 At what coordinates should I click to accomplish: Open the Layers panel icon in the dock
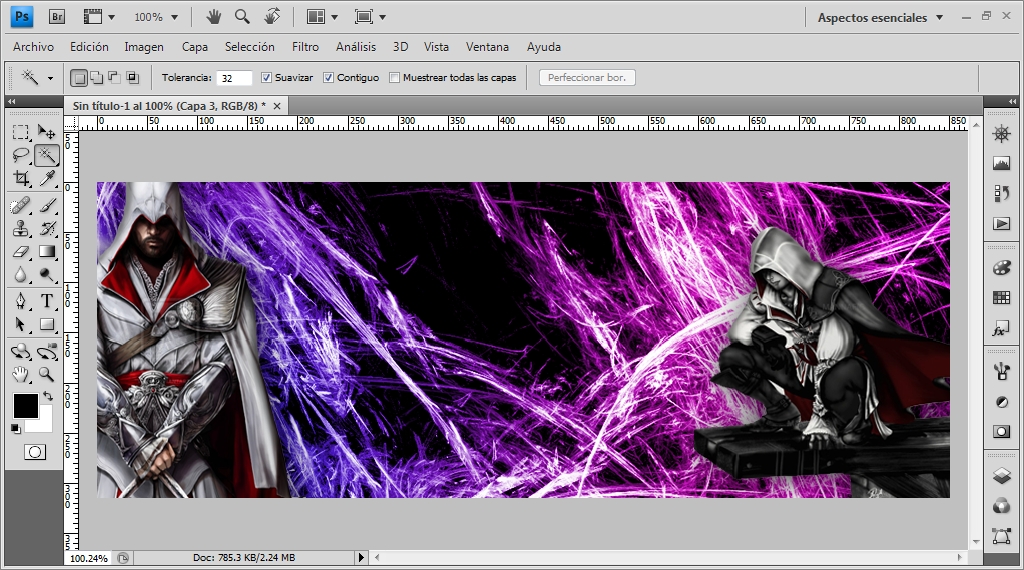(x=1001, y=476)
